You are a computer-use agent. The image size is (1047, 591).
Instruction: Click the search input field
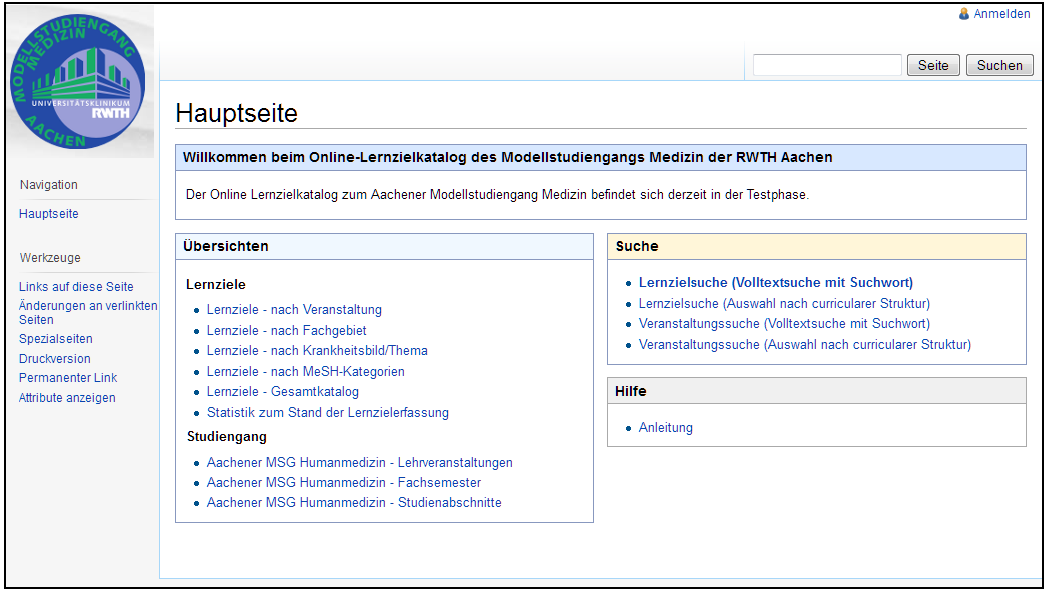pos(827,65)
